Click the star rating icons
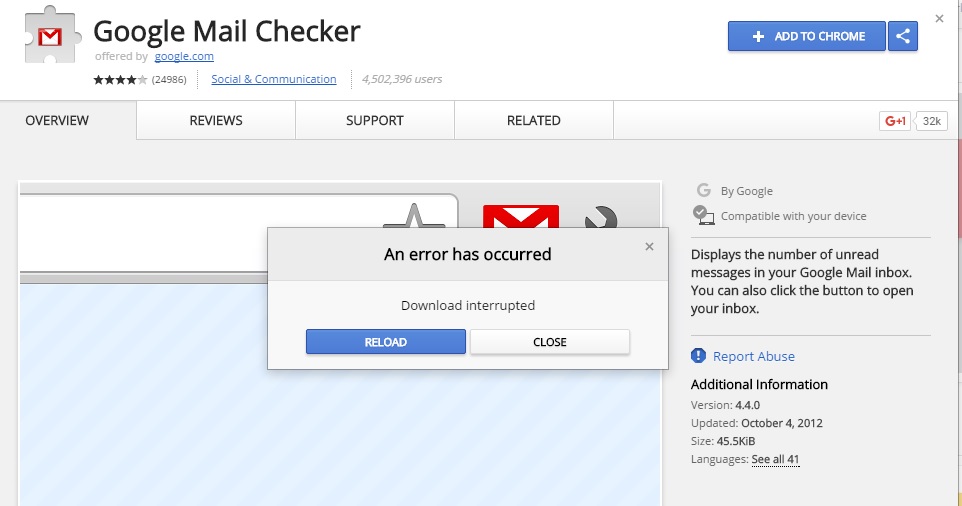The height and width of the screenshot is (506, 962). (120, 80)
